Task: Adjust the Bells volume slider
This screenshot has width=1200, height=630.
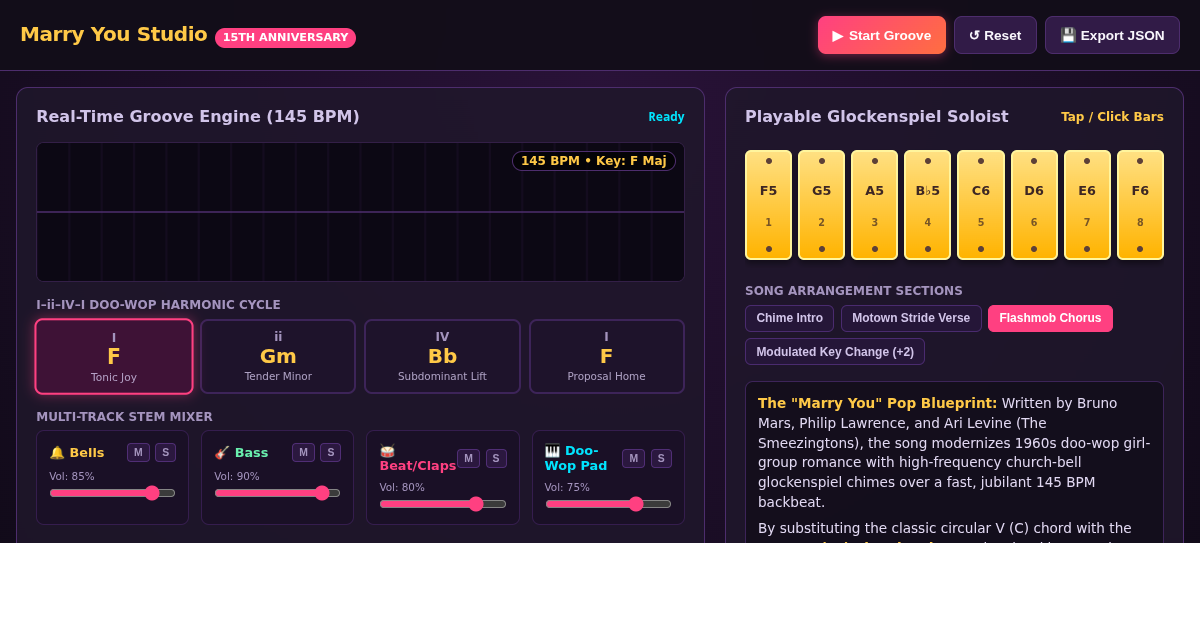Action: 112,493
